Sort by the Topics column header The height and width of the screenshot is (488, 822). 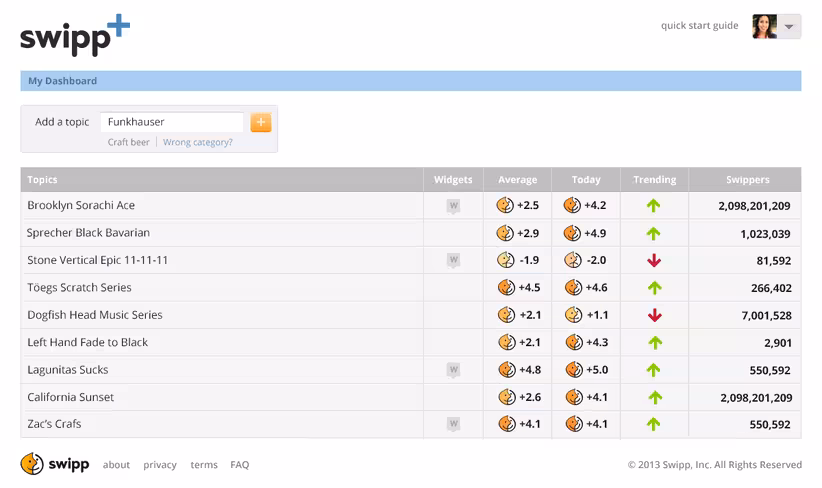[42, 179]
